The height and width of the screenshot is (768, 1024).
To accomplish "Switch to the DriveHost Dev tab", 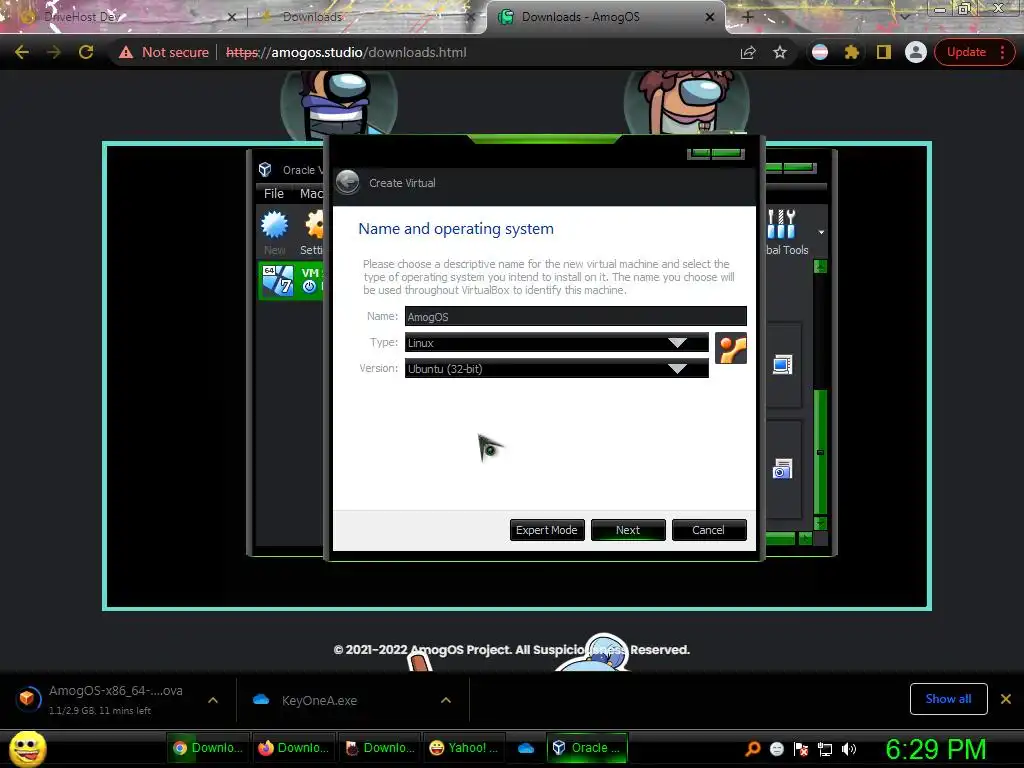I will point(124,17).
